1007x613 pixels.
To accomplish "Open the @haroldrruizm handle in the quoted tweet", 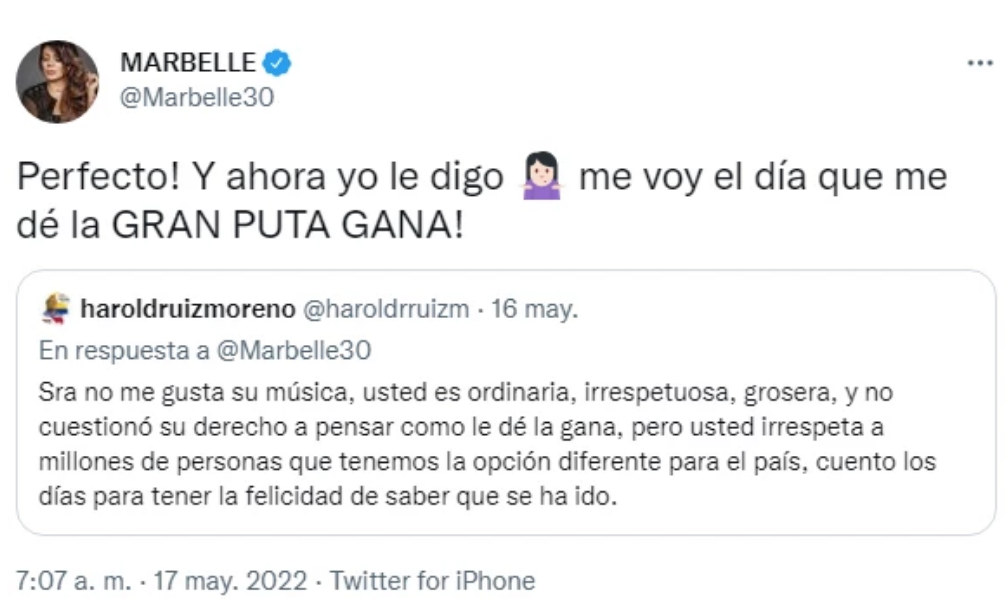I will 385,309.
